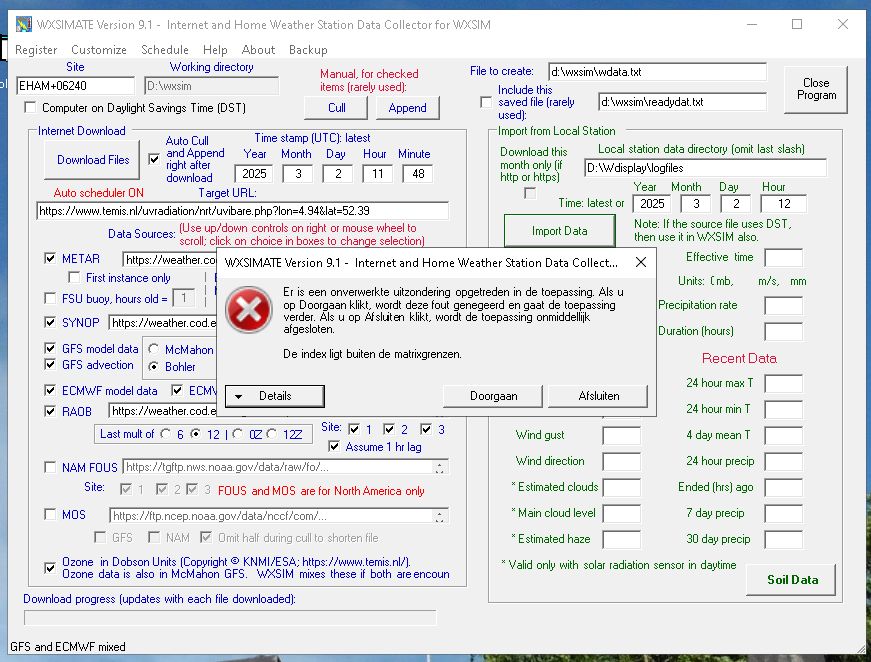This screenshot has width=871, height=662.
Task: Click NAM FOUS URL spinner arrows
Action: [x=439, y=468]
